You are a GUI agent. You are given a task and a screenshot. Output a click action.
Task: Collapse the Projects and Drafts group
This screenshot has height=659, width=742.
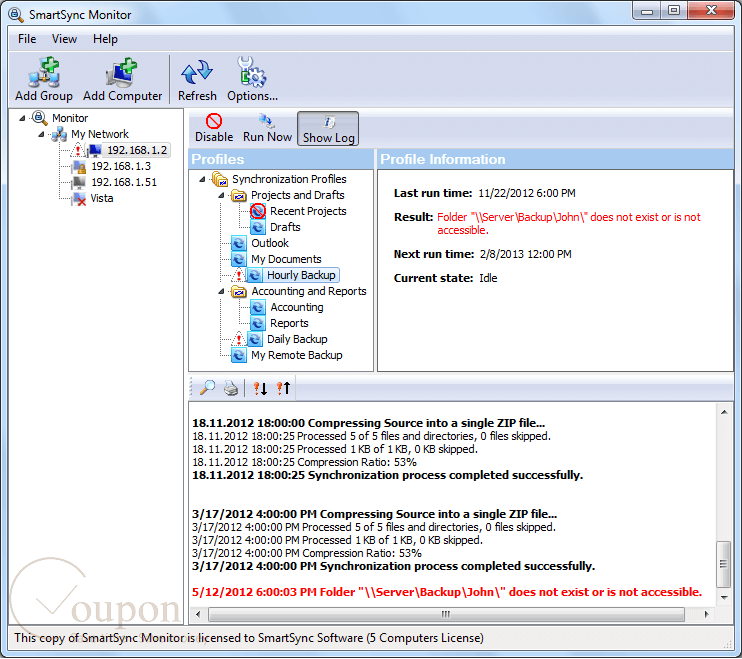(221, 195)
